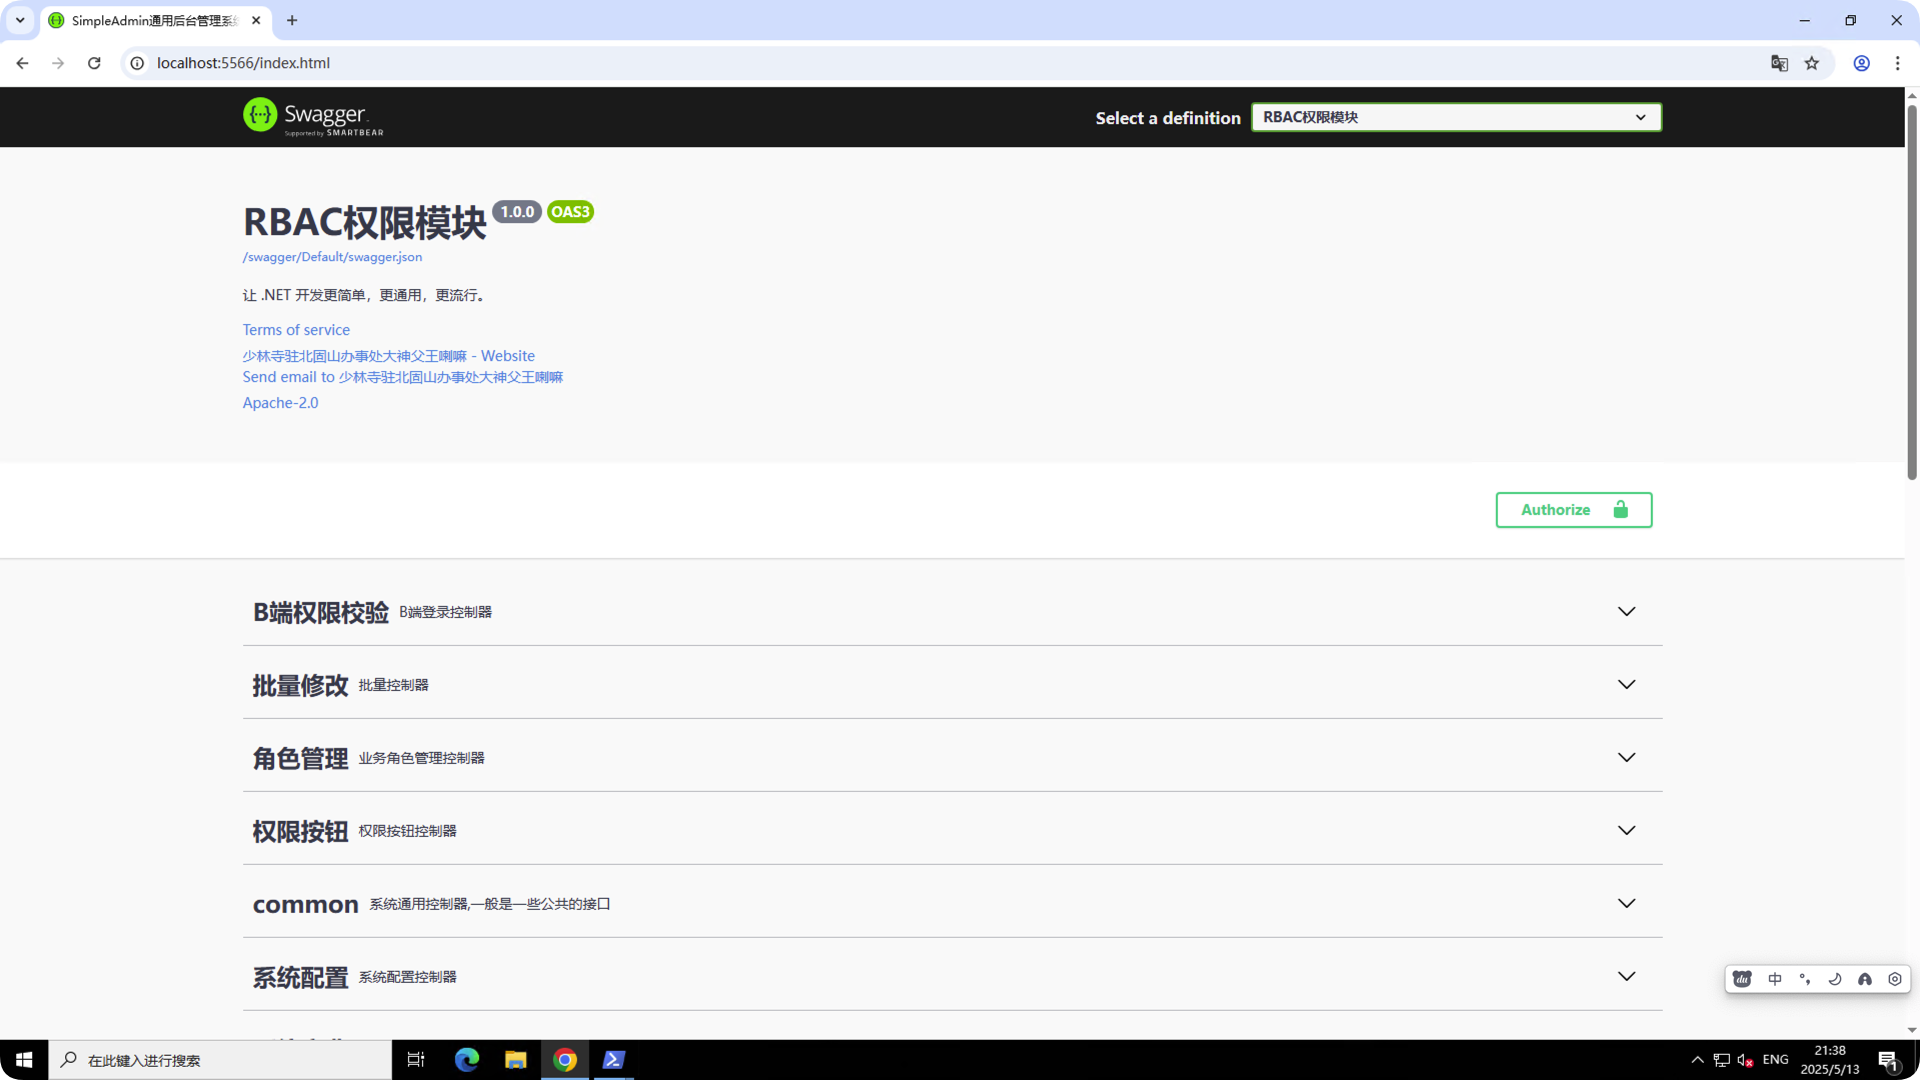
Task: Expand the 角色管理 section chevron
Action: (1626, 757)
